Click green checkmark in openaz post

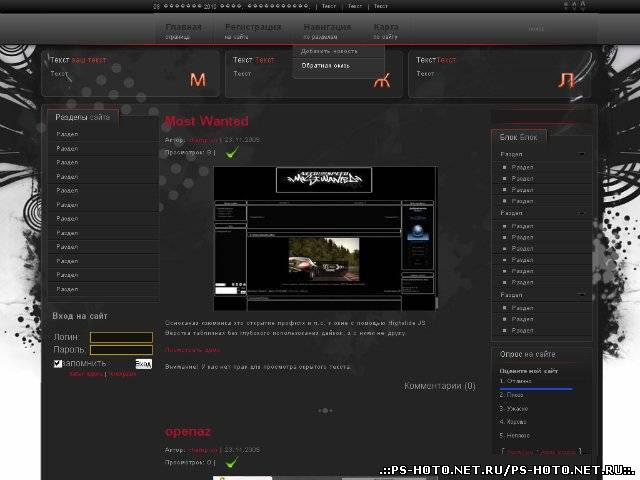point(232,462)
